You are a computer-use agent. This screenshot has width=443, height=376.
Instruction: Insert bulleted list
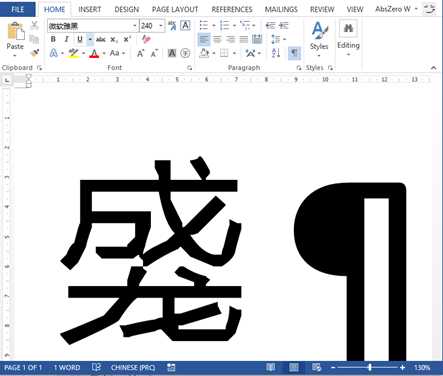pos(203,26)
